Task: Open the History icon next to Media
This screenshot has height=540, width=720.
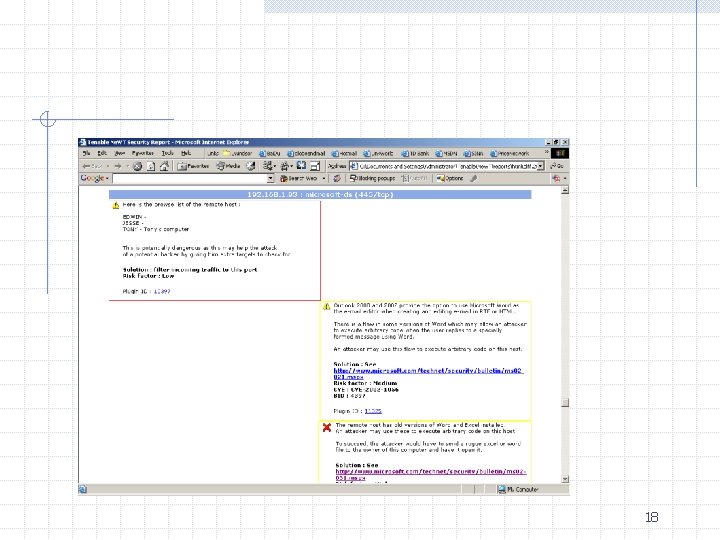Action: 250,166
